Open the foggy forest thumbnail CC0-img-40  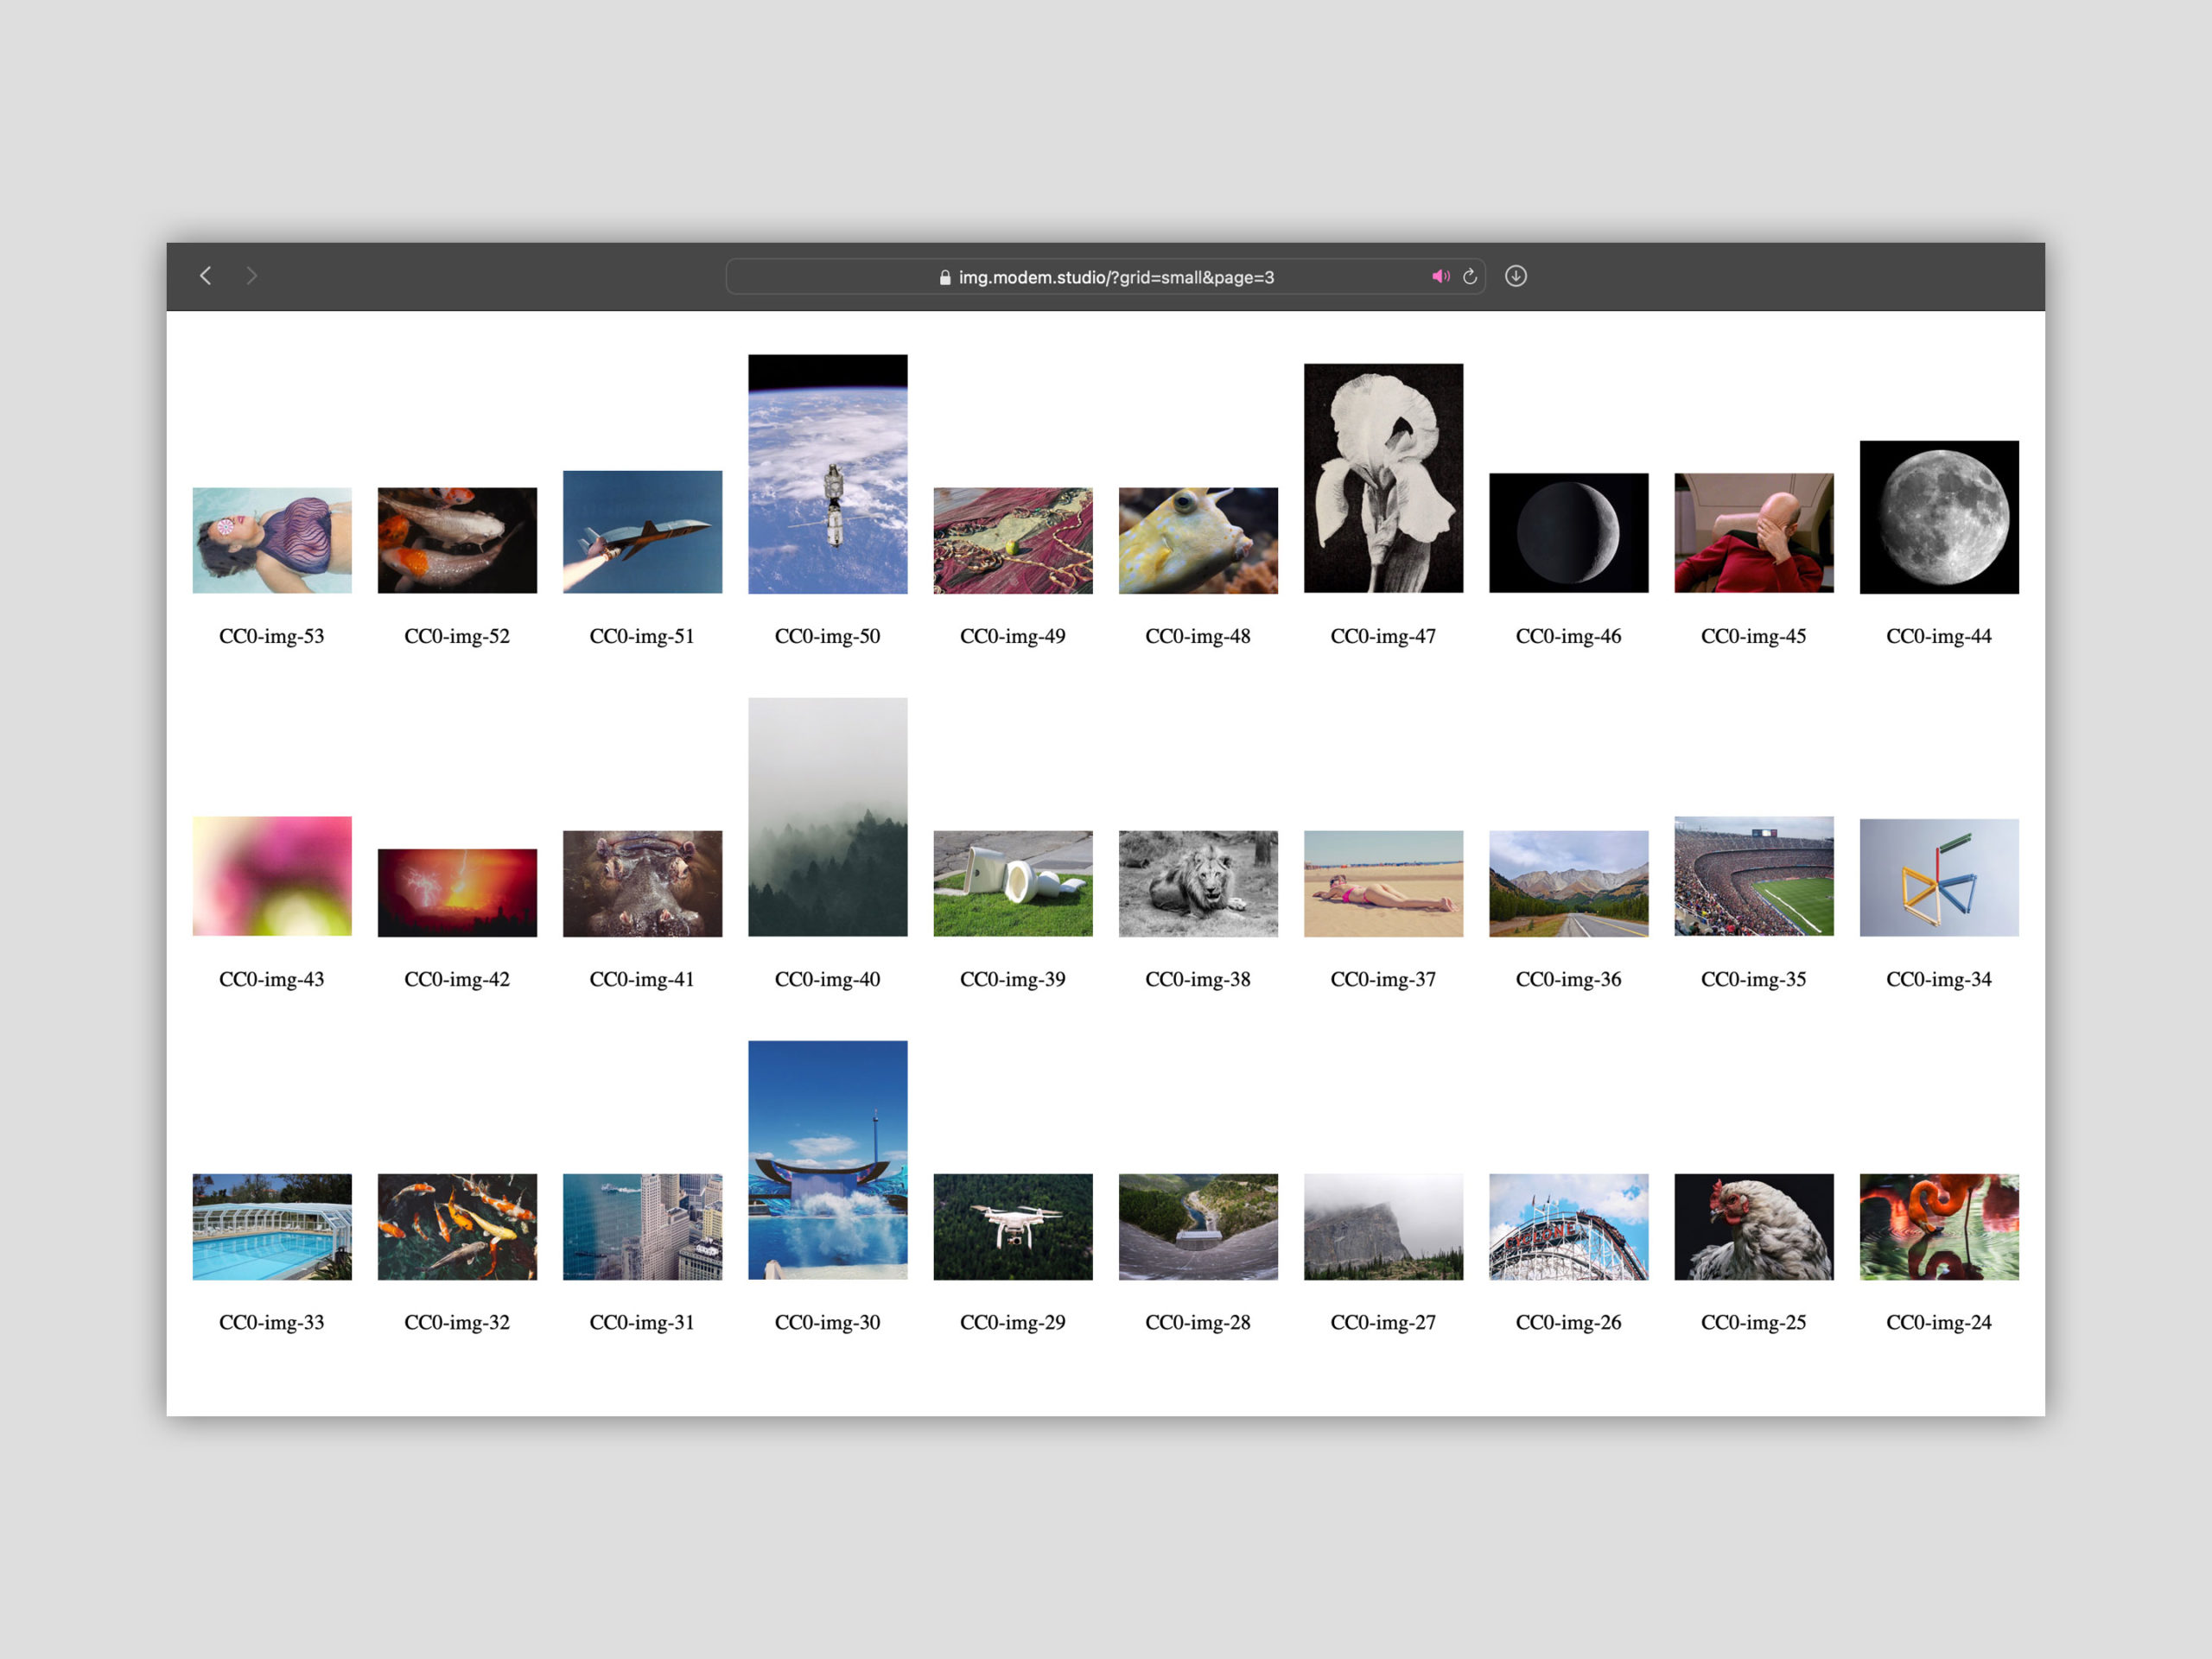[x=828, y=817]
